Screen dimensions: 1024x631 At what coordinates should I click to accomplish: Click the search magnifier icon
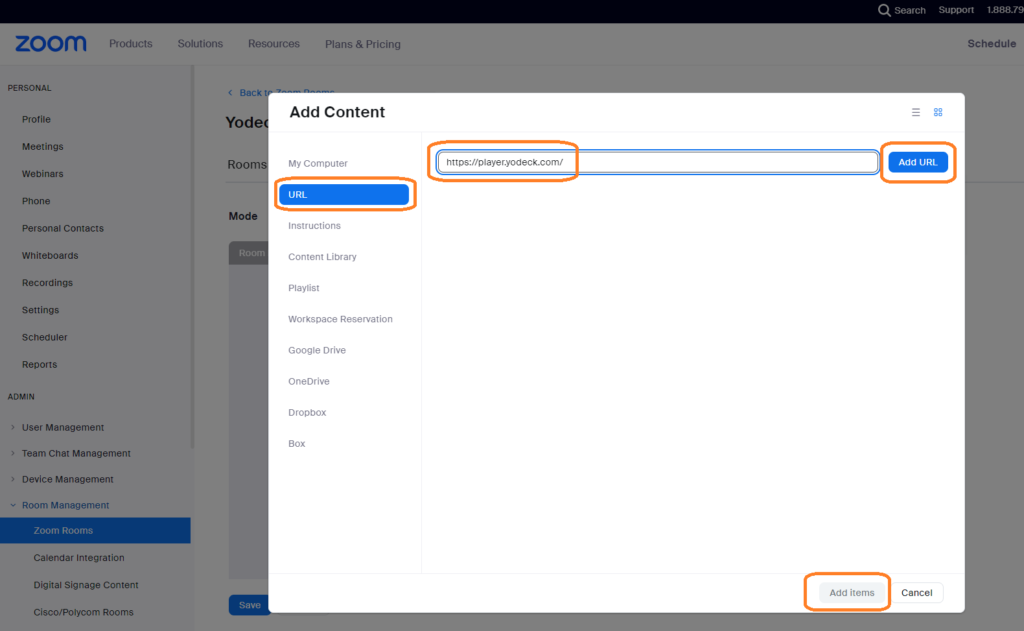click(884, 10)
